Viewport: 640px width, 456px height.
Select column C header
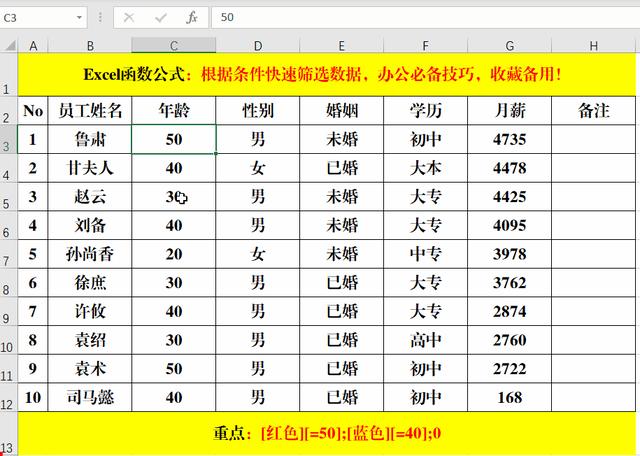tap(173, 46)
